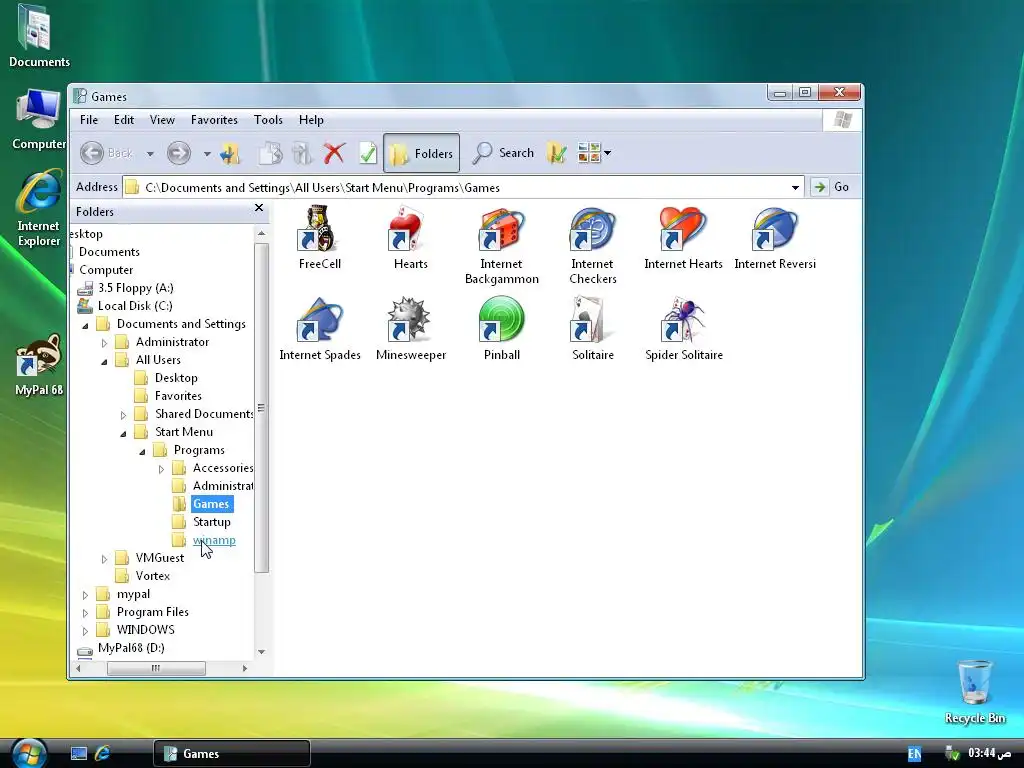Image resolution: width=1024 pixels, height=768 pixels.
Task: Open the Search pane
Action: pyautogui.click(x=503, y=153)
